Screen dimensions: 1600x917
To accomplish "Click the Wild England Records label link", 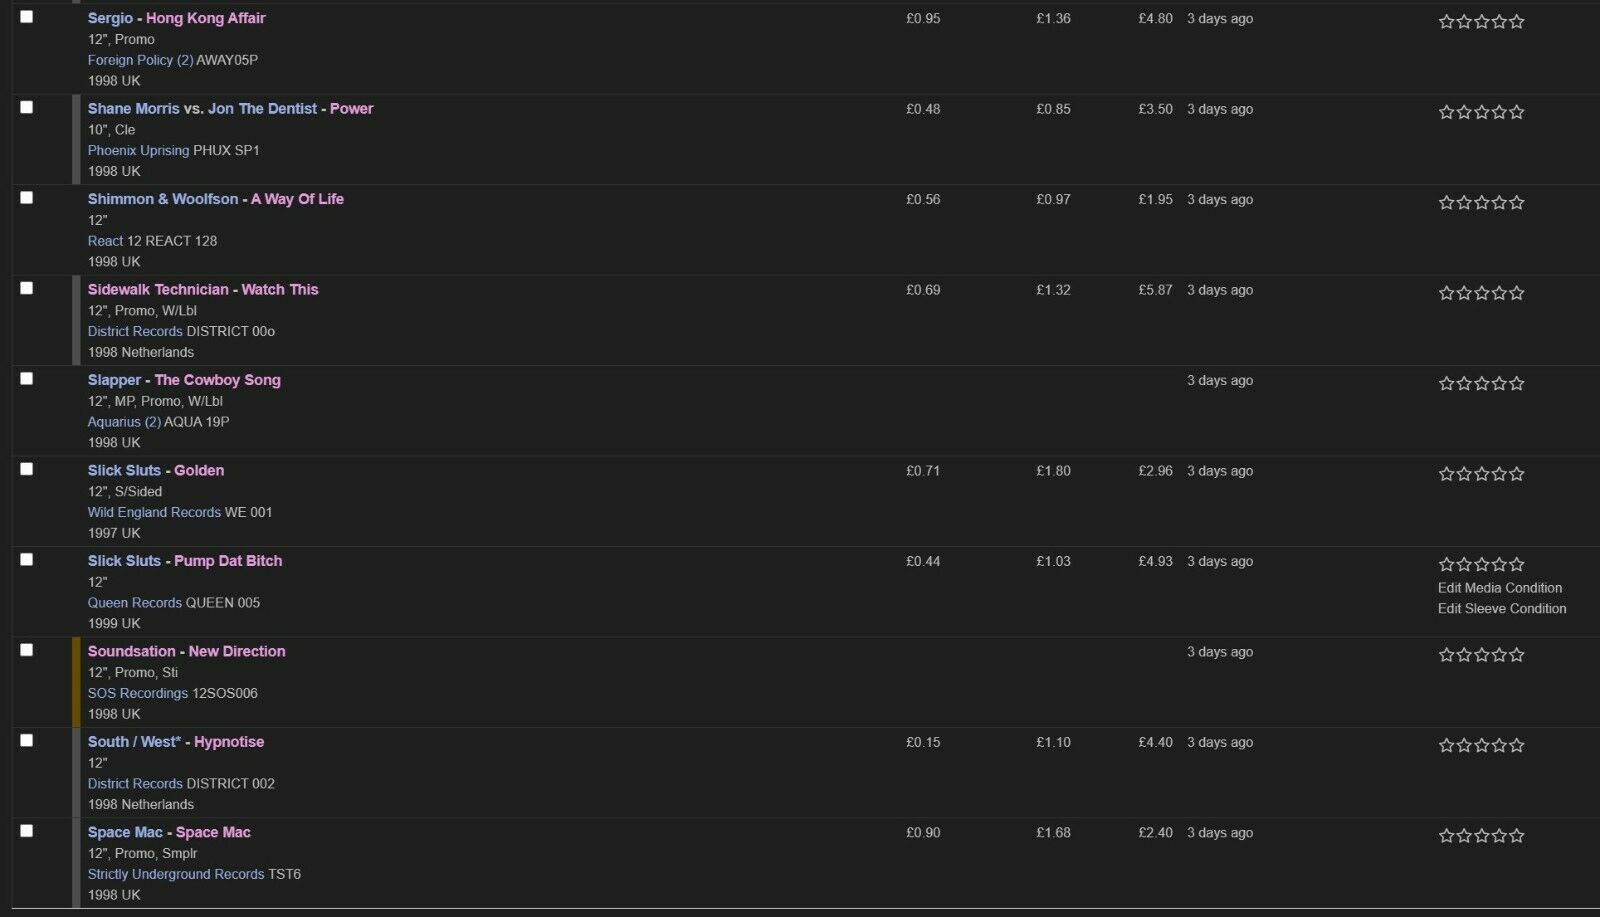I will (x=154, y=512).
